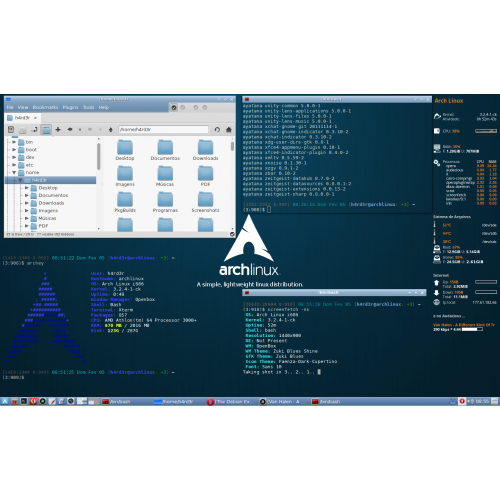Open window menu of the upper /bin/bash terminal

point(247,99)
